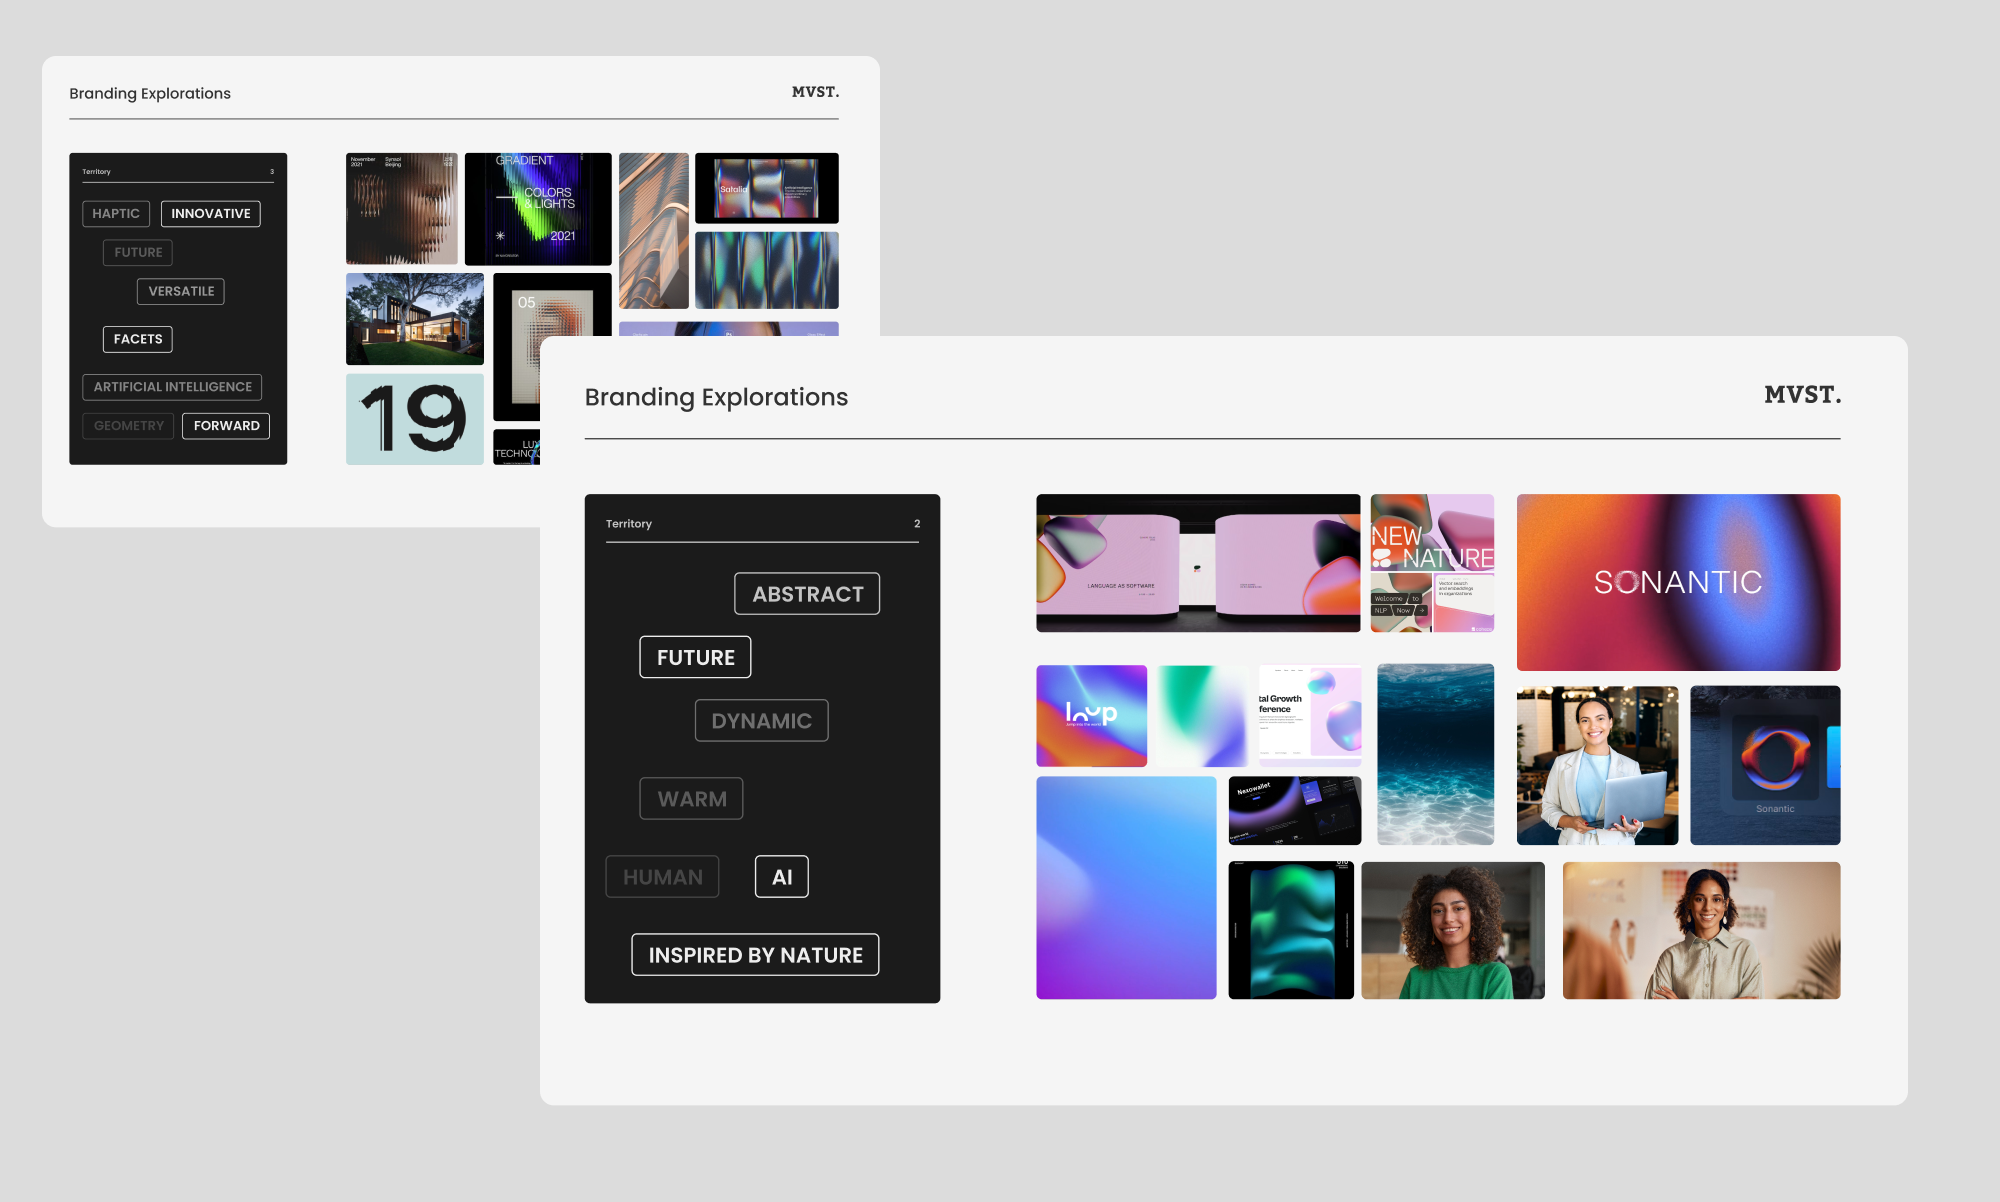Open the modern house at night thumbnail
The height and width of the screenshot is (1202, 2000).
coord(414,319)
